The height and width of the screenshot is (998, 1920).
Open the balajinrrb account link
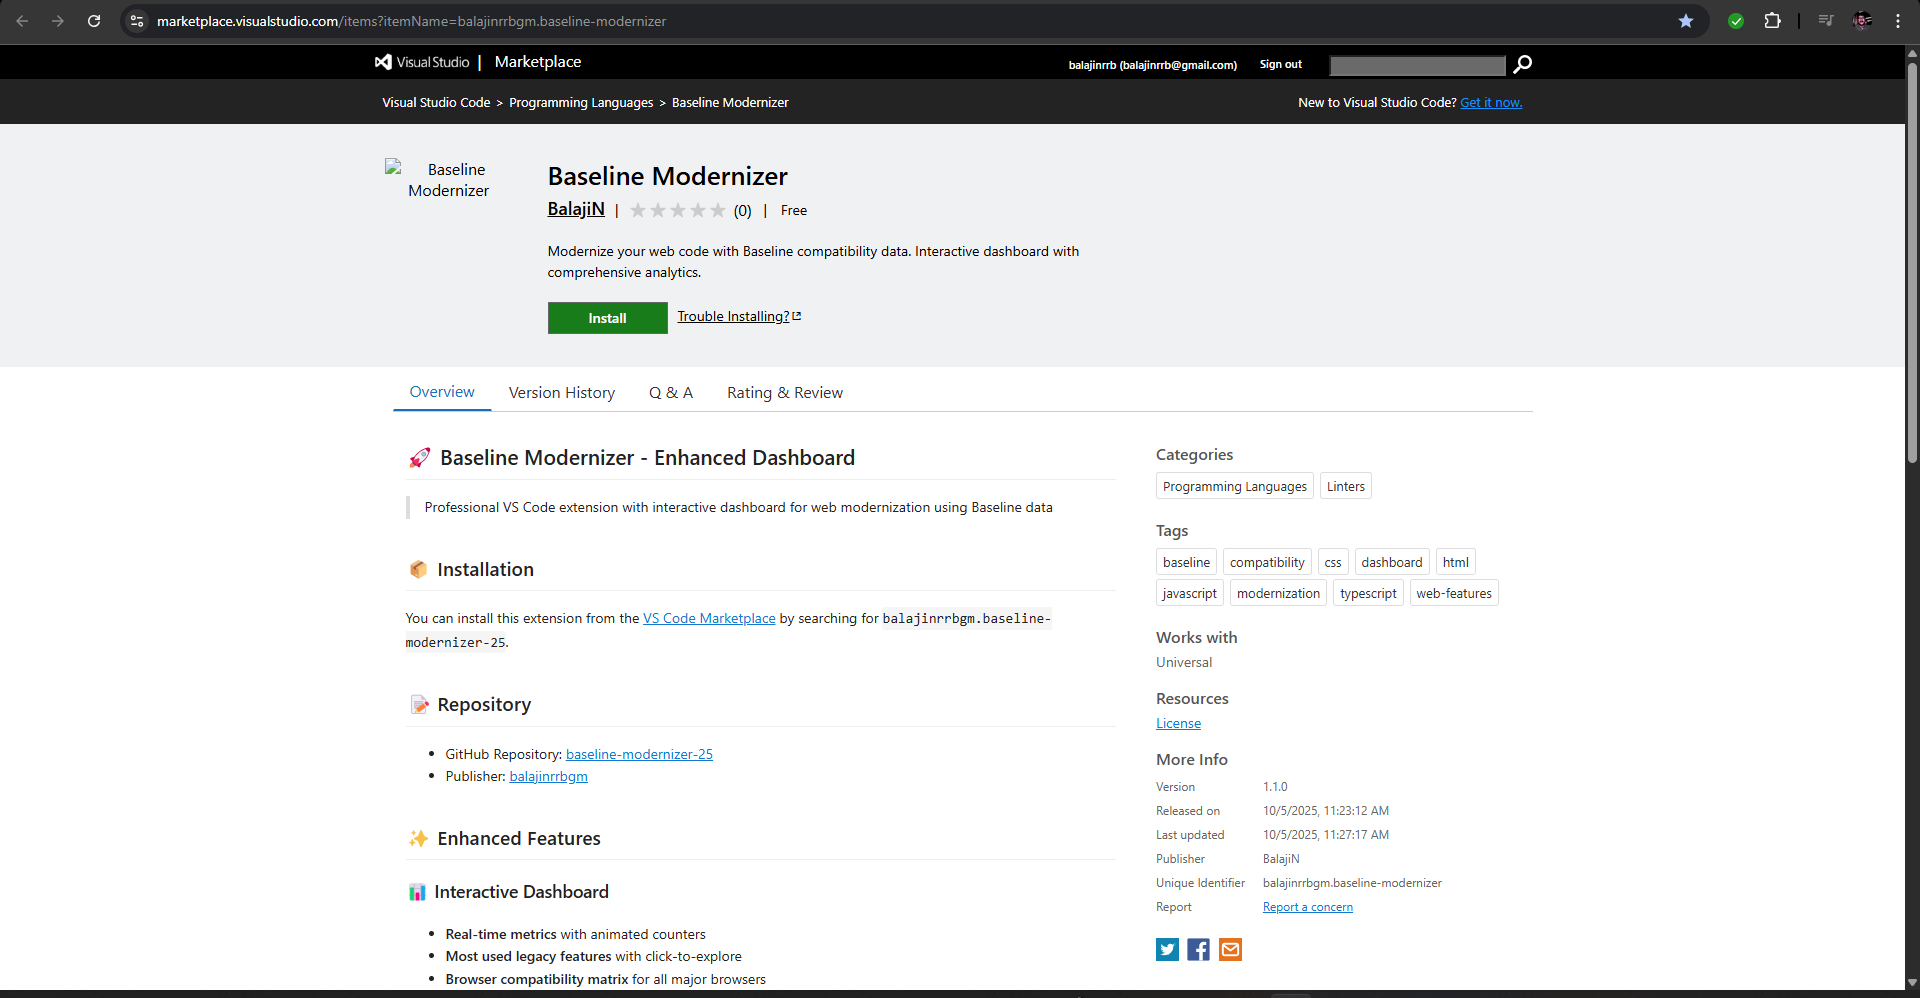[1153, 65]
